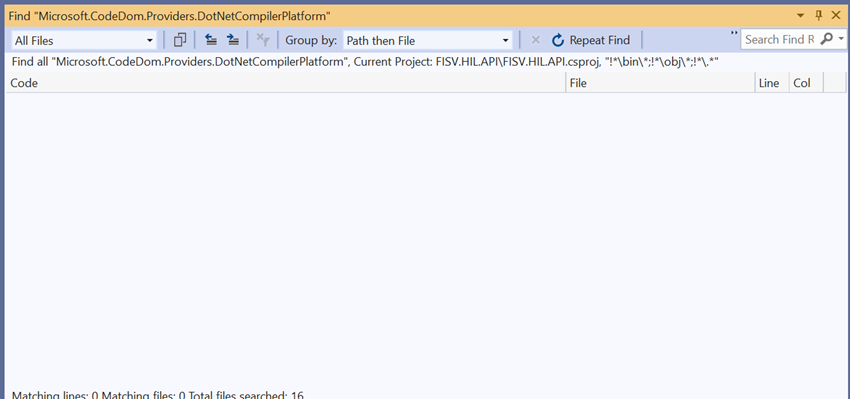Sort by the Code column header
Screen dimensions: 850x399
(286, 83)
